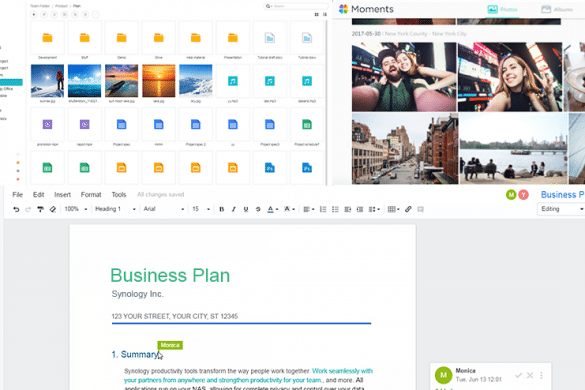This screenshot has height=390, width=585.
Task: Switch to the Albums tab in Moments
Action: point(557,9)
